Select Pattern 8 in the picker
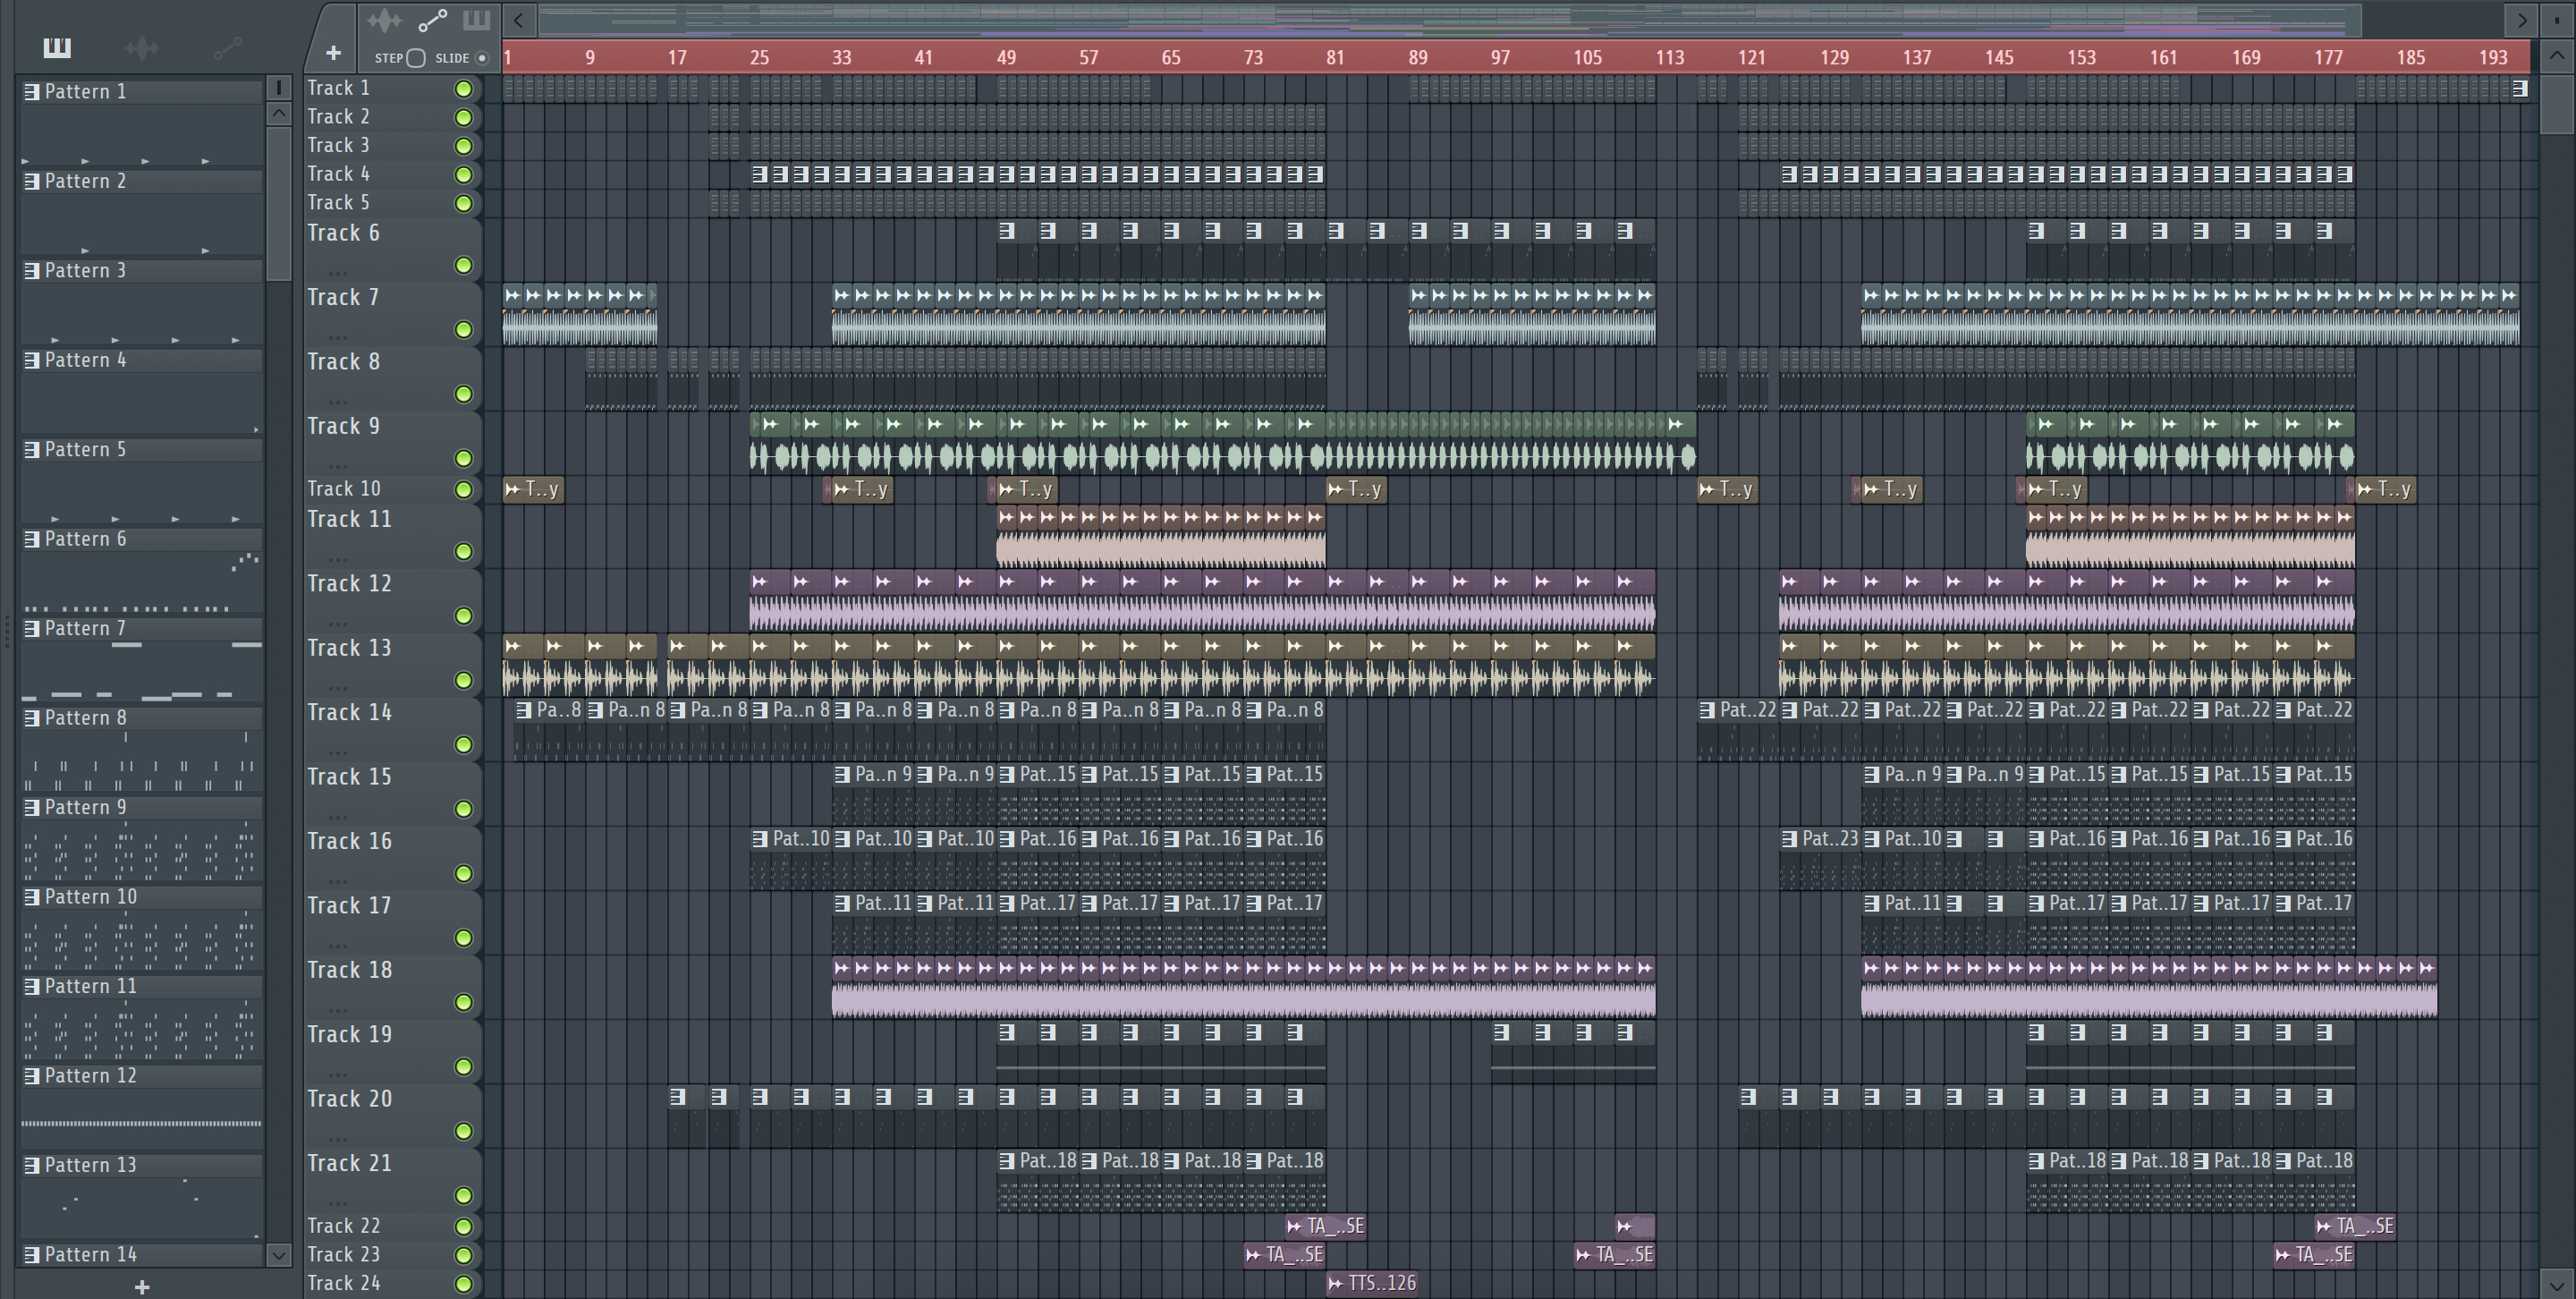This screenshot has height=1299, width=2576. pos(142,718)
